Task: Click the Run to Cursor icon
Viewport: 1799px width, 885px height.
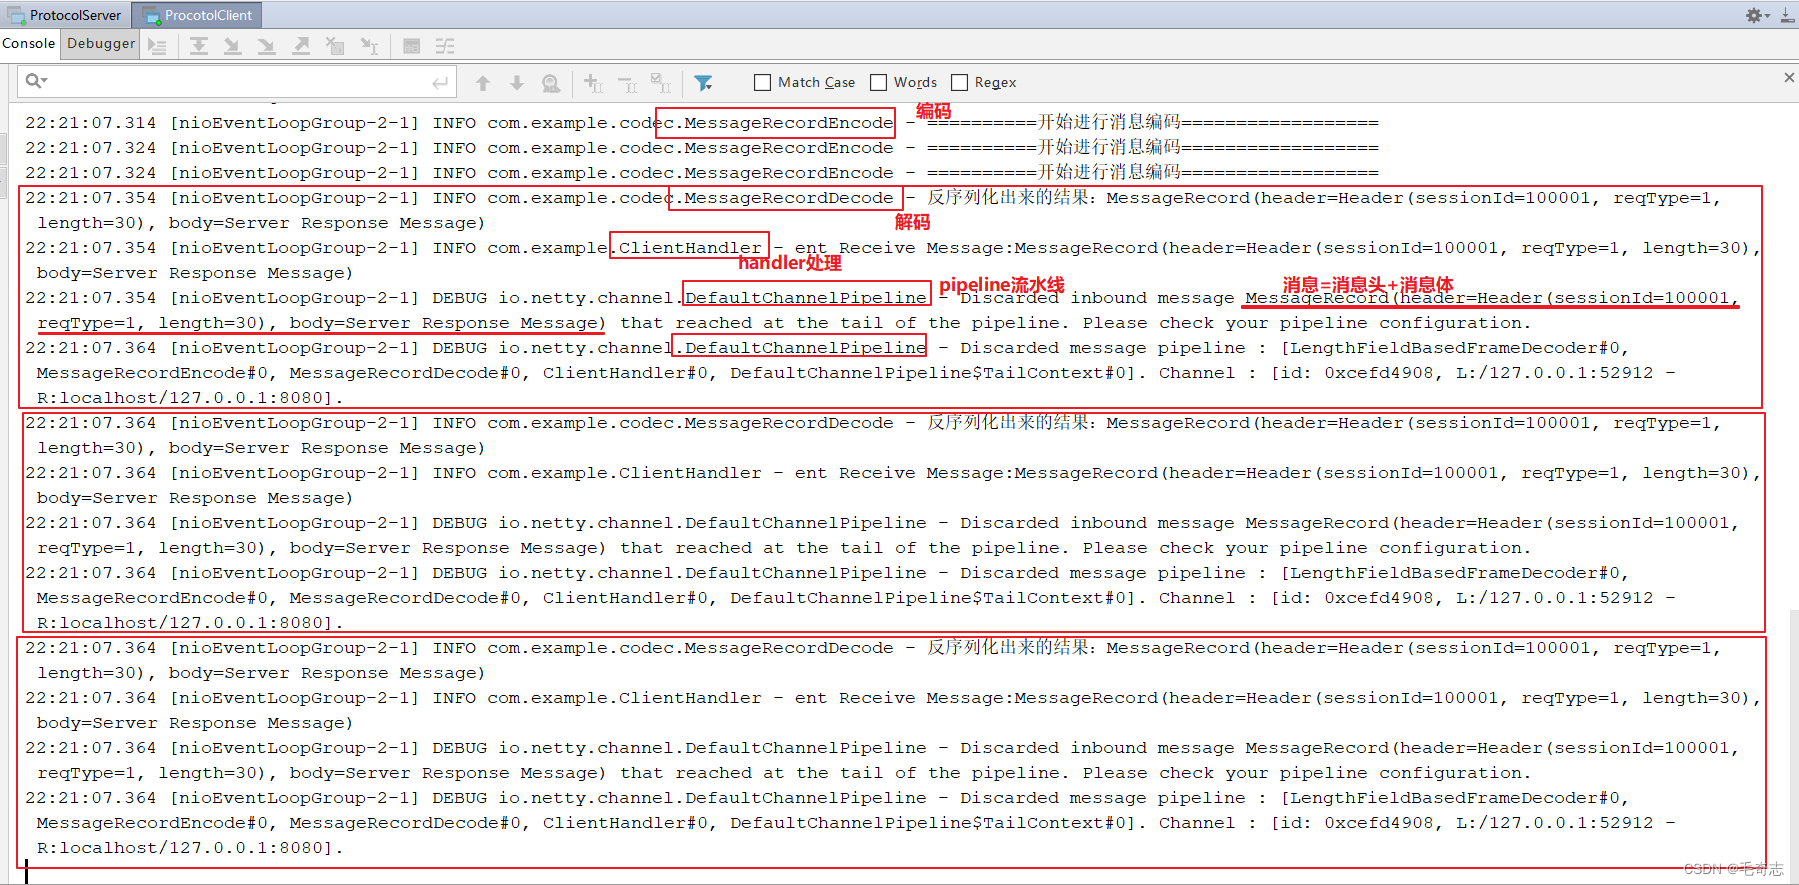Action: 369,46
